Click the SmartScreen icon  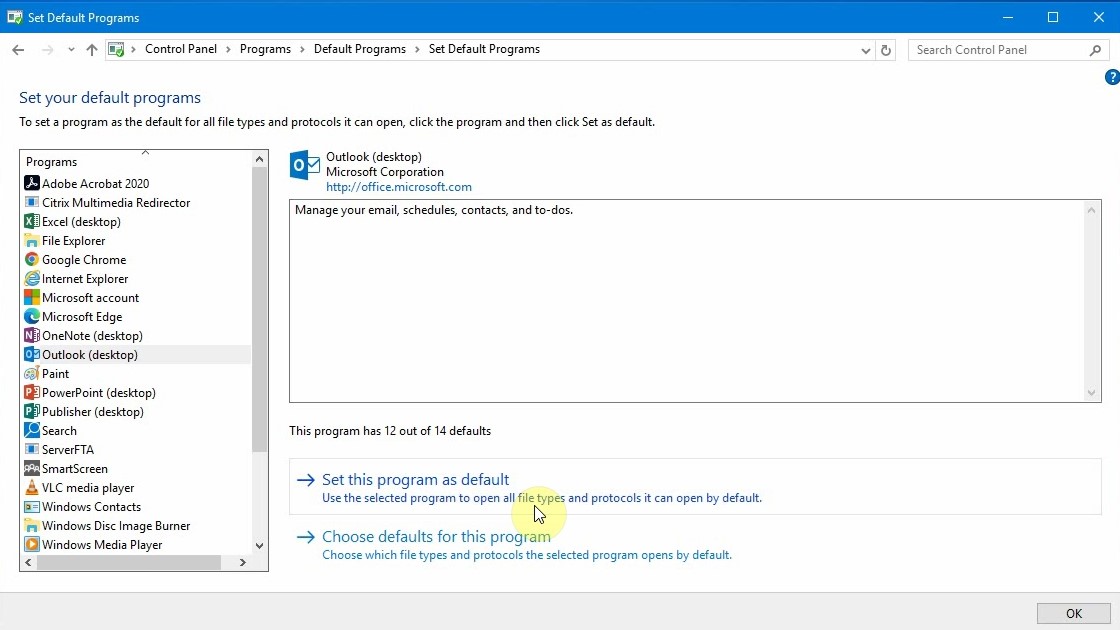pos(31,469)
